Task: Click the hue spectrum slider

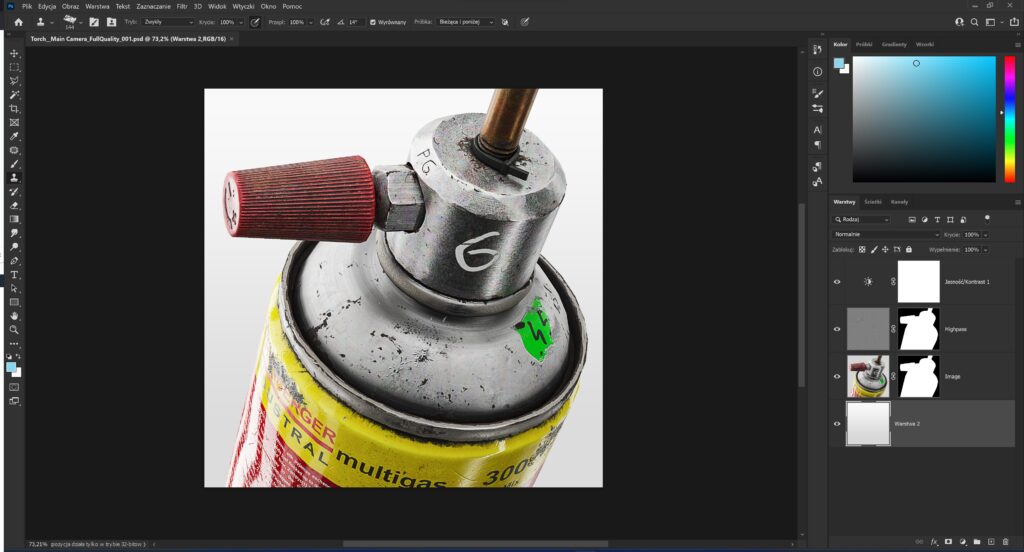Action: click(x=1010, y=119)
